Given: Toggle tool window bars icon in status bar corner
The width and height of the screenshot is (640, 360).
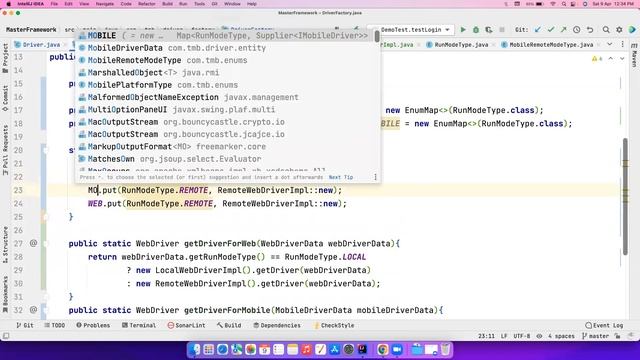Looking at the screenshot, I should [x=6, y=336].
